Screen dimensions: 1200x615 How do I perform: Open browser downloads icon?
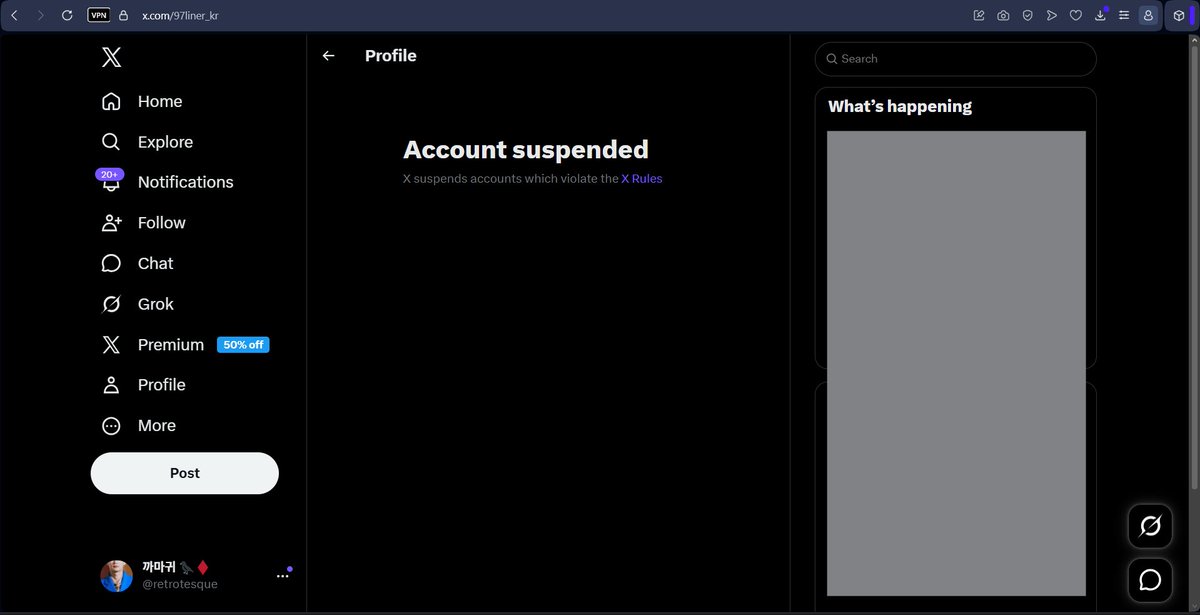click(x=1100, y=15)
